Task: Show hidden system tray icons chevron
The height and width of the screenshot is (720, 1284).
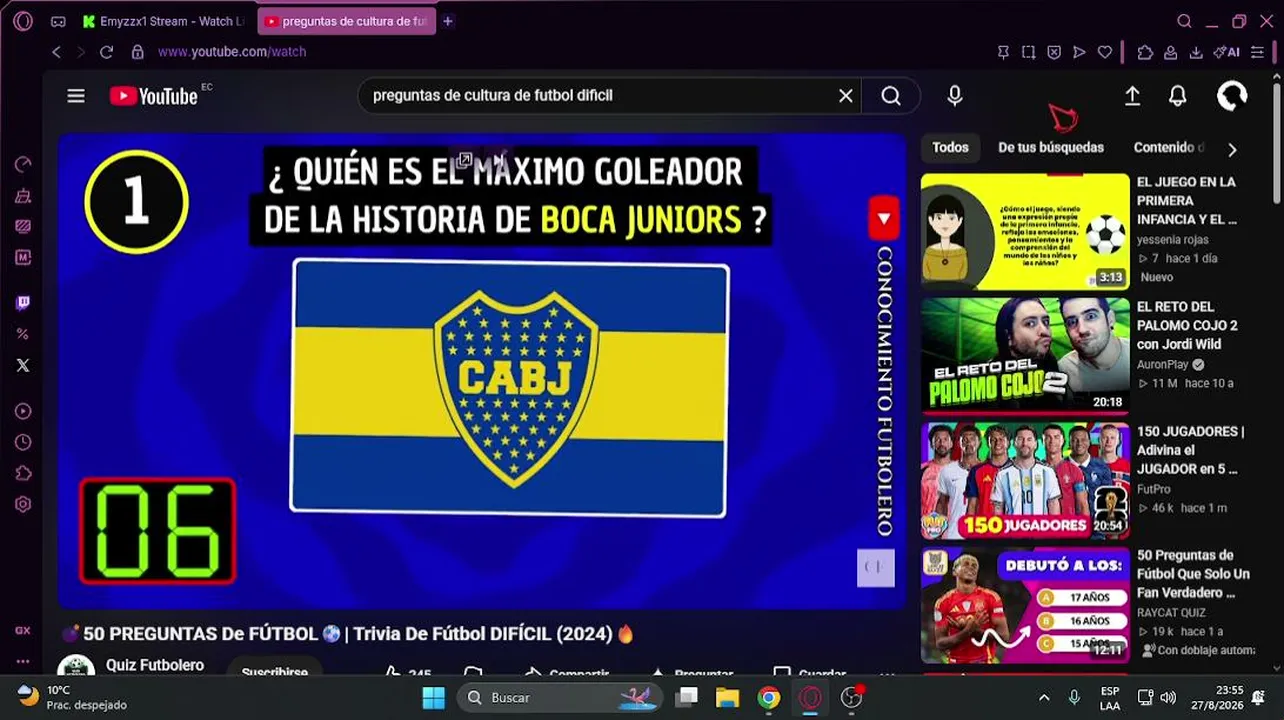Action: pyautogui.click(x=1044, y=697)
